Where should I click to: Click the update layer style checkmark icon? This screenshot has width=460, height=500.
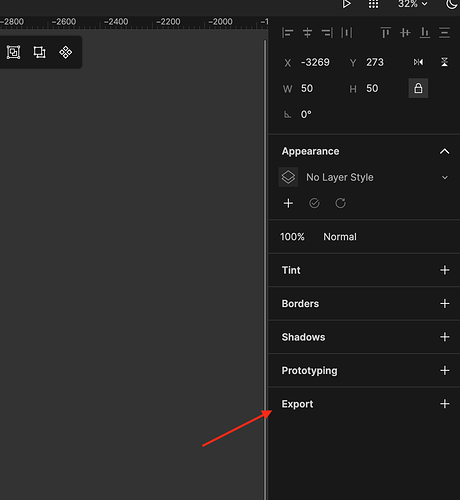[314, 203]
